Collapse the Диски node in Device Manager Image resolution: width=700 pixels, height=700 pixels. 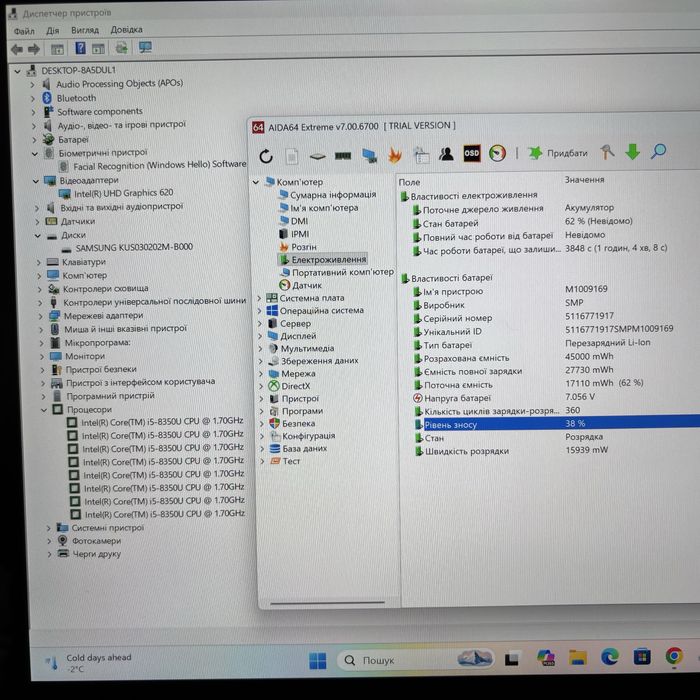click(38, 236)
